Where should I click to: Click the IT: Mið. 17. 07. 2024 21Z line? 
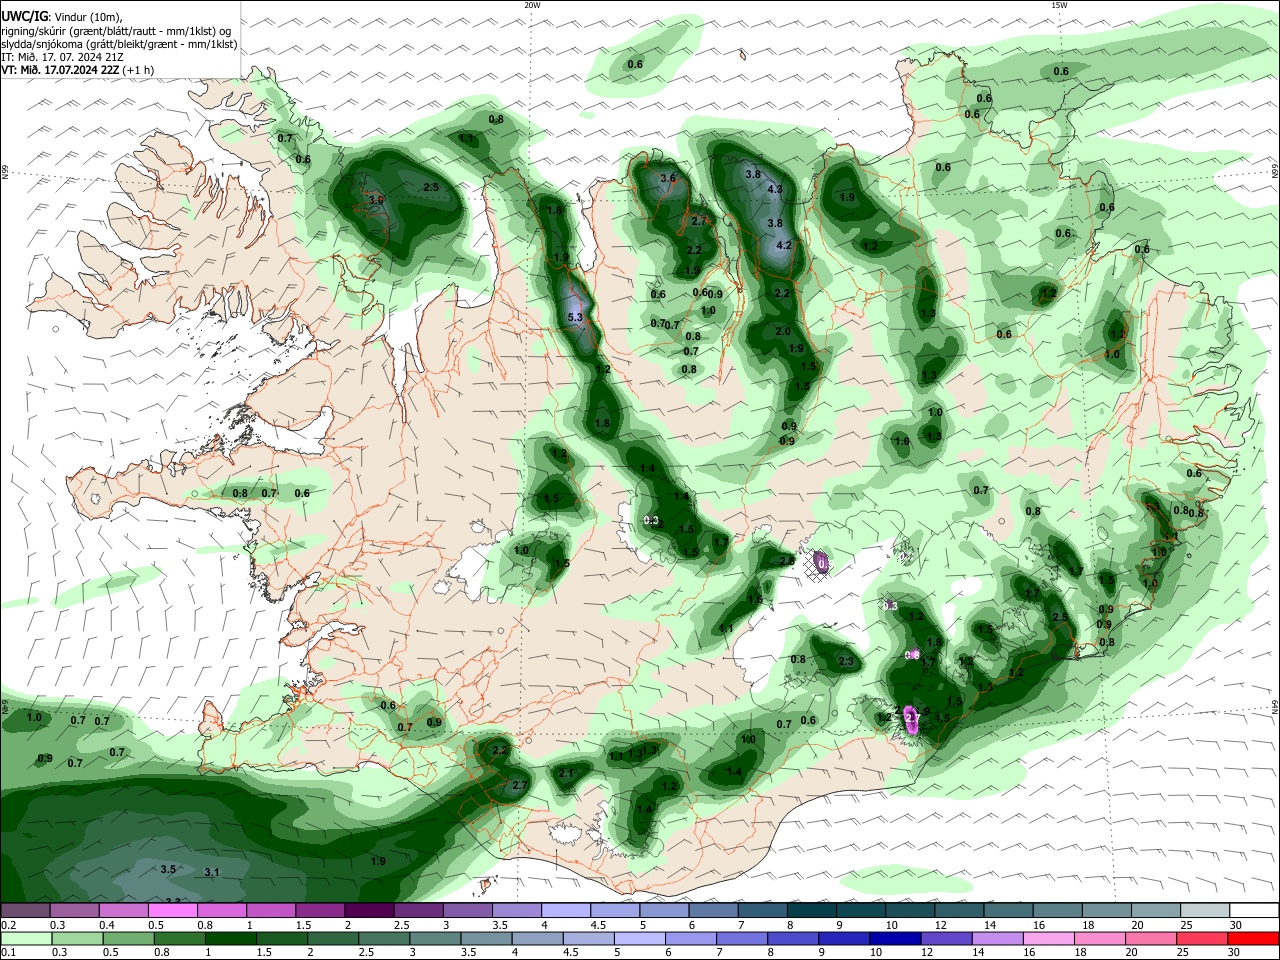pos(62,57)
